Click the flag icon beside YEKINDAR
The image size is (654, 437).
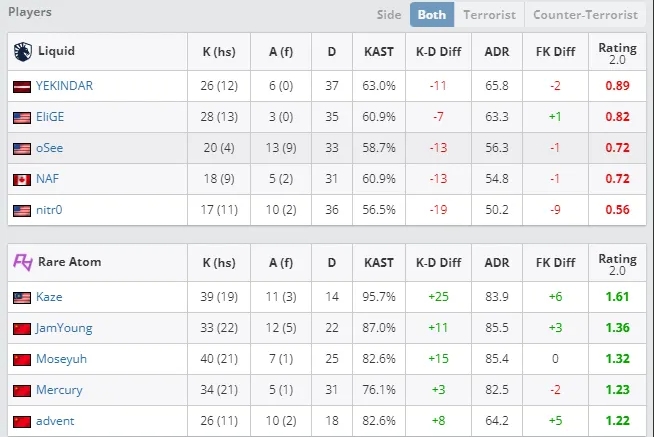tap(22, 86)
